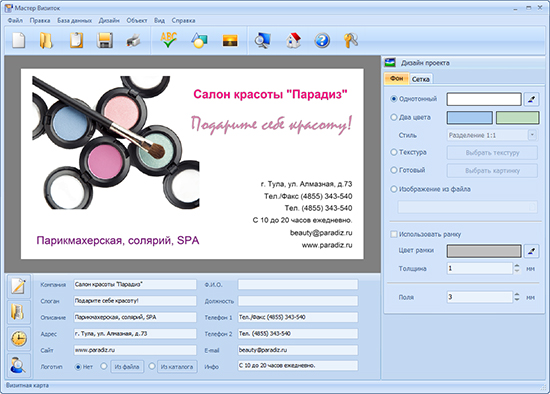The width and height of the screenshot is (550, 394).
Task: Select the 'Парикмахерская, солярий, SPA' text on card
Action: (118, 240)
